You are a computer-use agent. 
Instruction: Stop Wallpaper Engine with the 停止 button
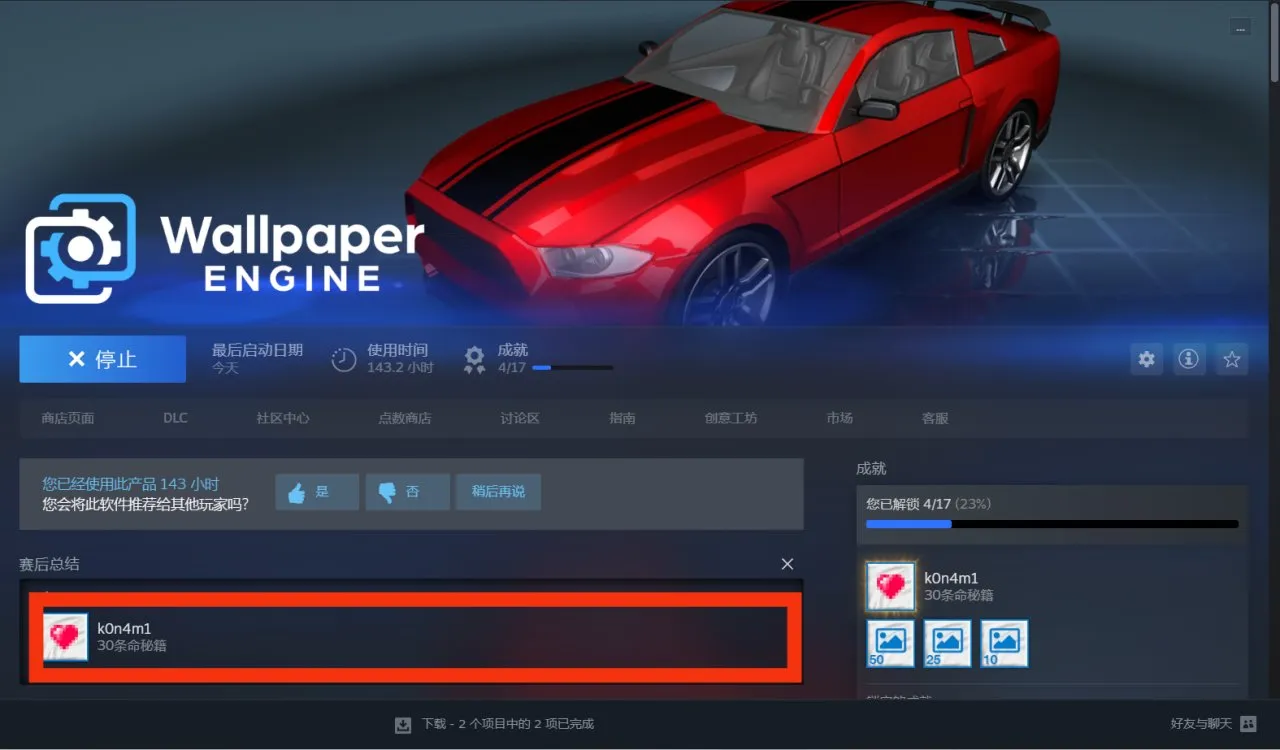point(102,359)
